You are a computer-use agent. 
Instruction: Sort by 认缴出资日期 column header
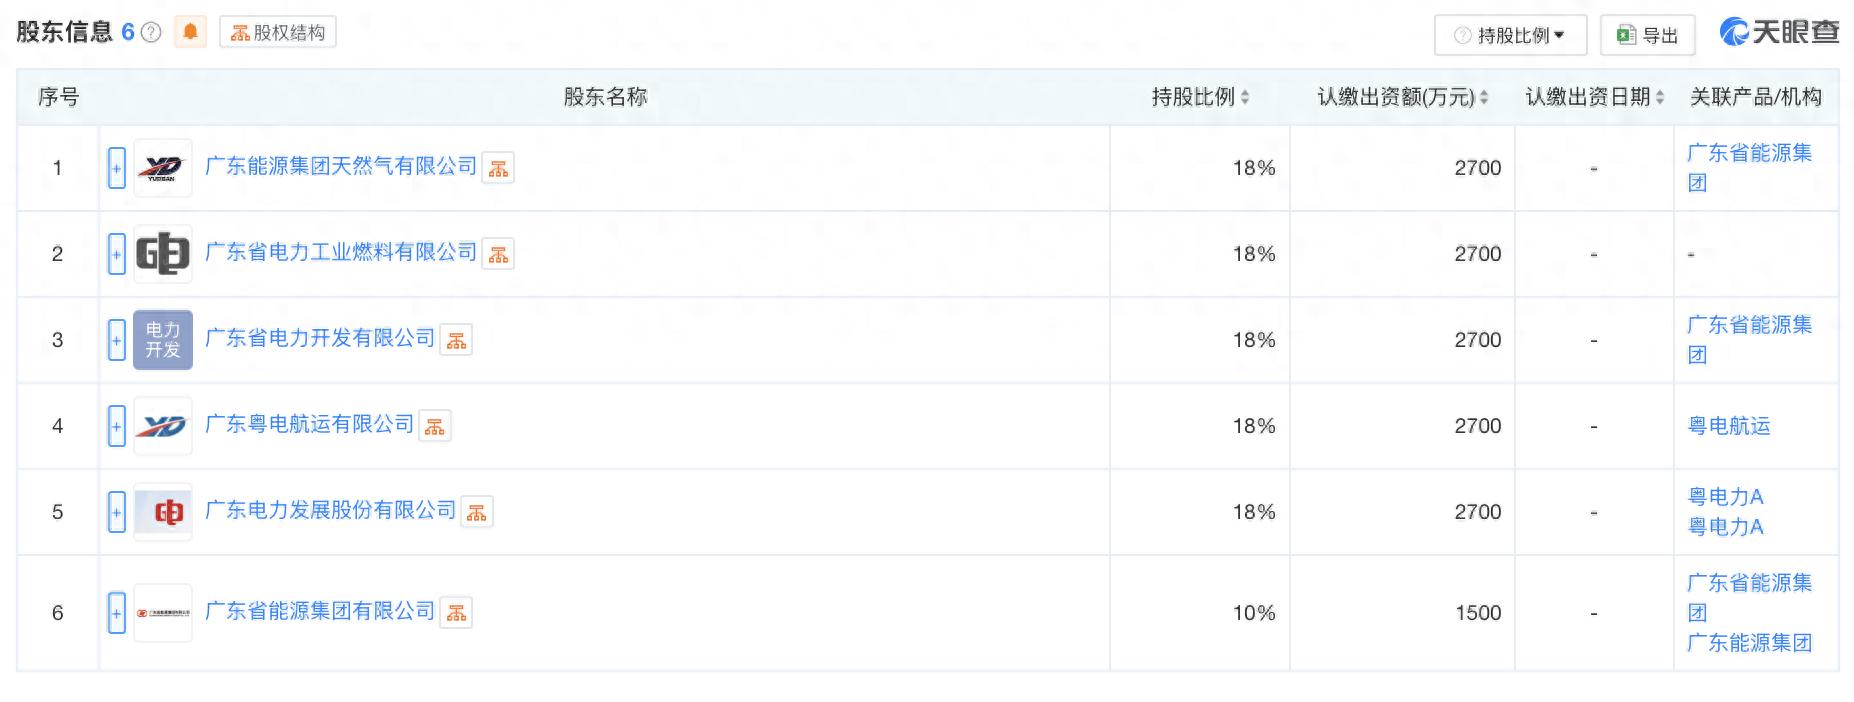point(1595,97)
